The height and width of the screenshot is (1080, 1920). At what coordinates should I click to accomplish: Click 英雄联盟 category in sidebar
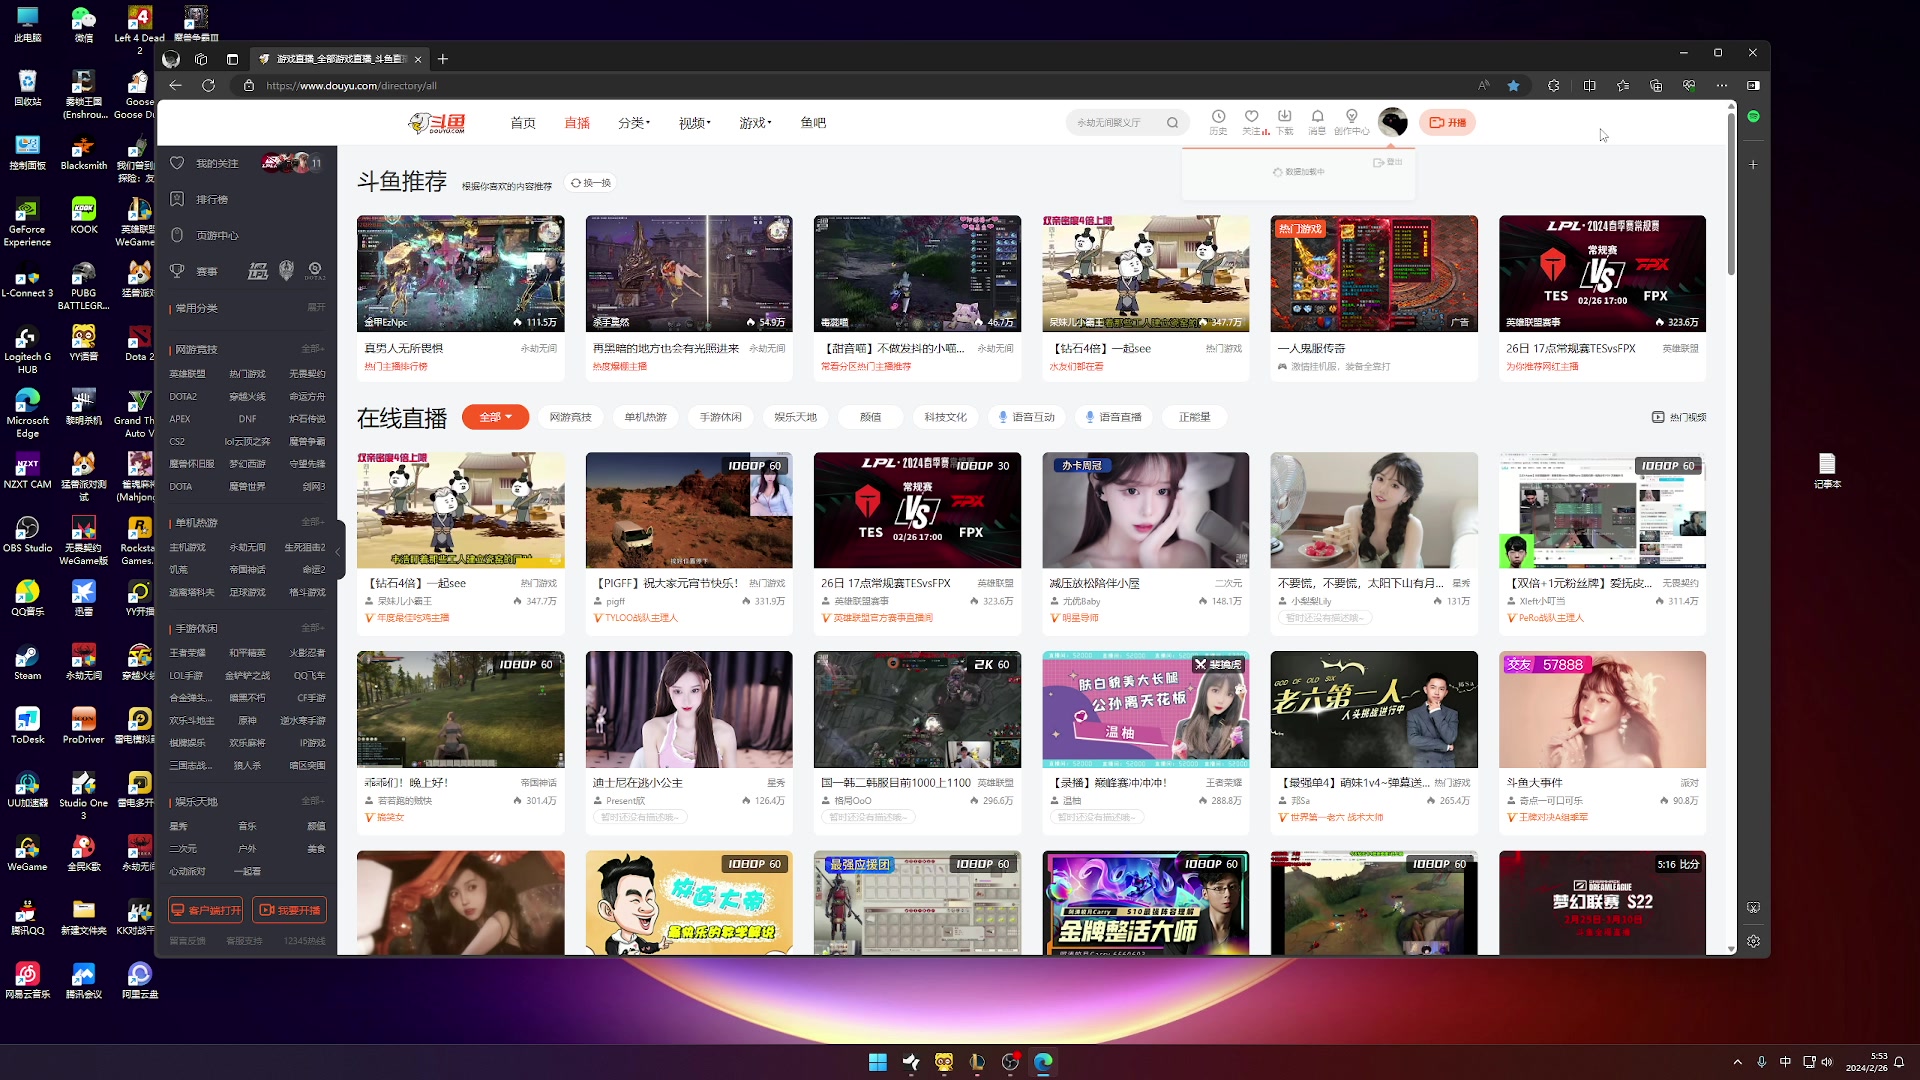(x=187, y=374)
